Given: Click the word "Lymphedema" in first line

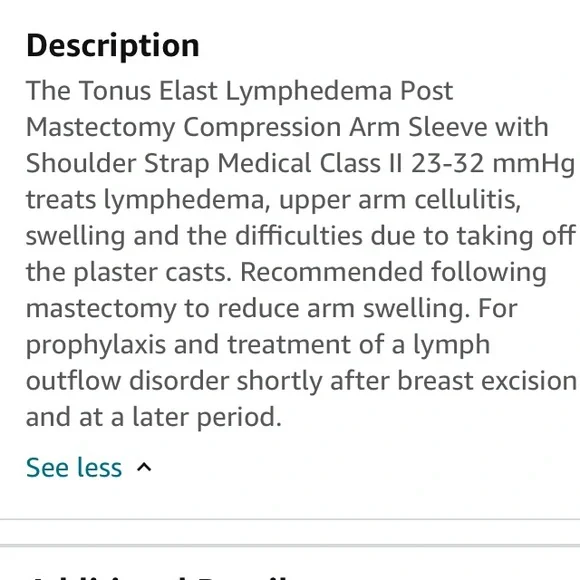Looking at the screenshot, I should [309, 92].
